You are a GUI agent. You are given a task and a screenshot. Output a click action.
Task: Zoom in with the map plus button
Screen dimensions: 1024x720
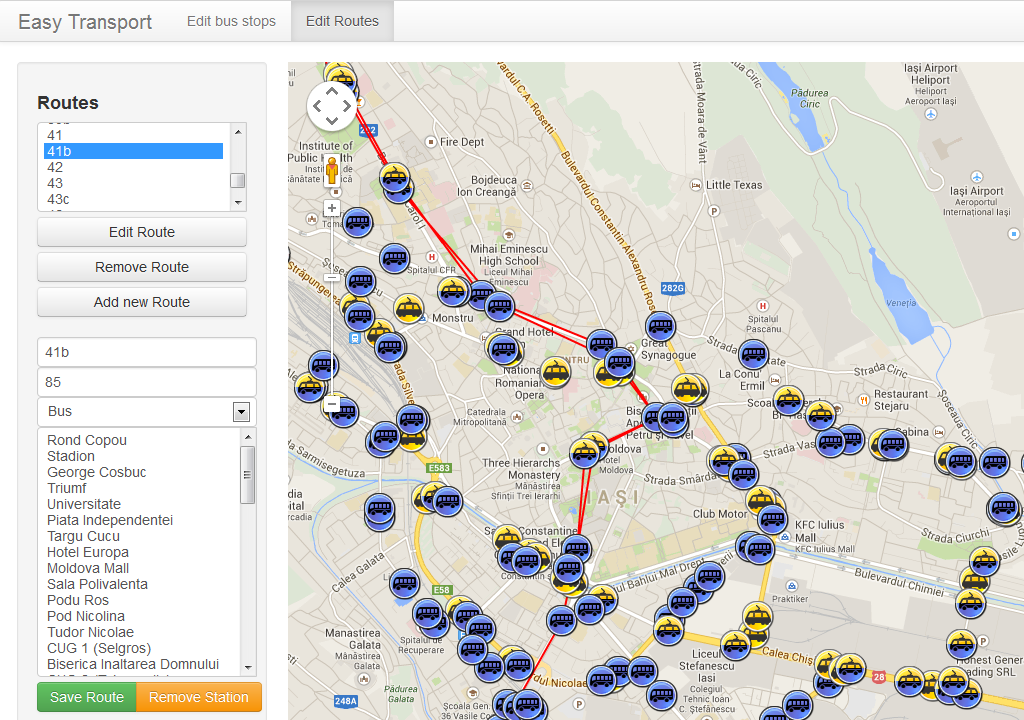pyautogui.click(x=332, y=208)
